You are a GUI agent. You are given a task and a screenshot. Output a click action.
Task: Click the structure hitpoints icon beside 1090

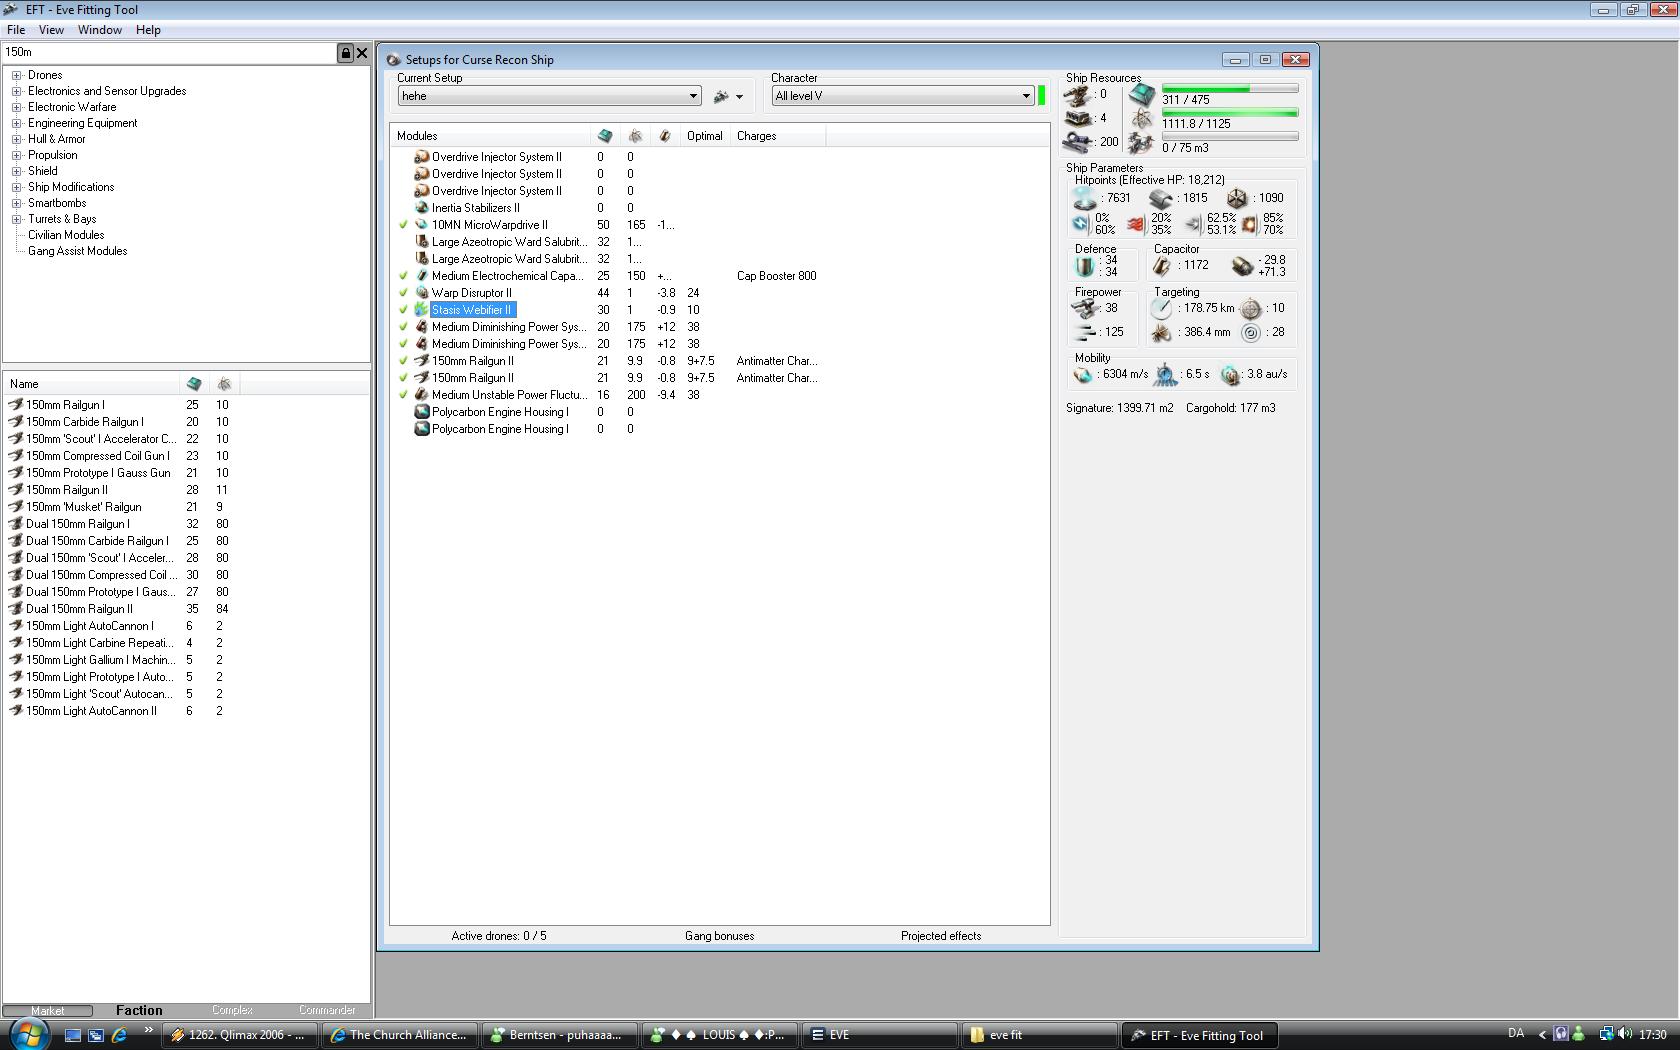click(x=1237, y=198)
